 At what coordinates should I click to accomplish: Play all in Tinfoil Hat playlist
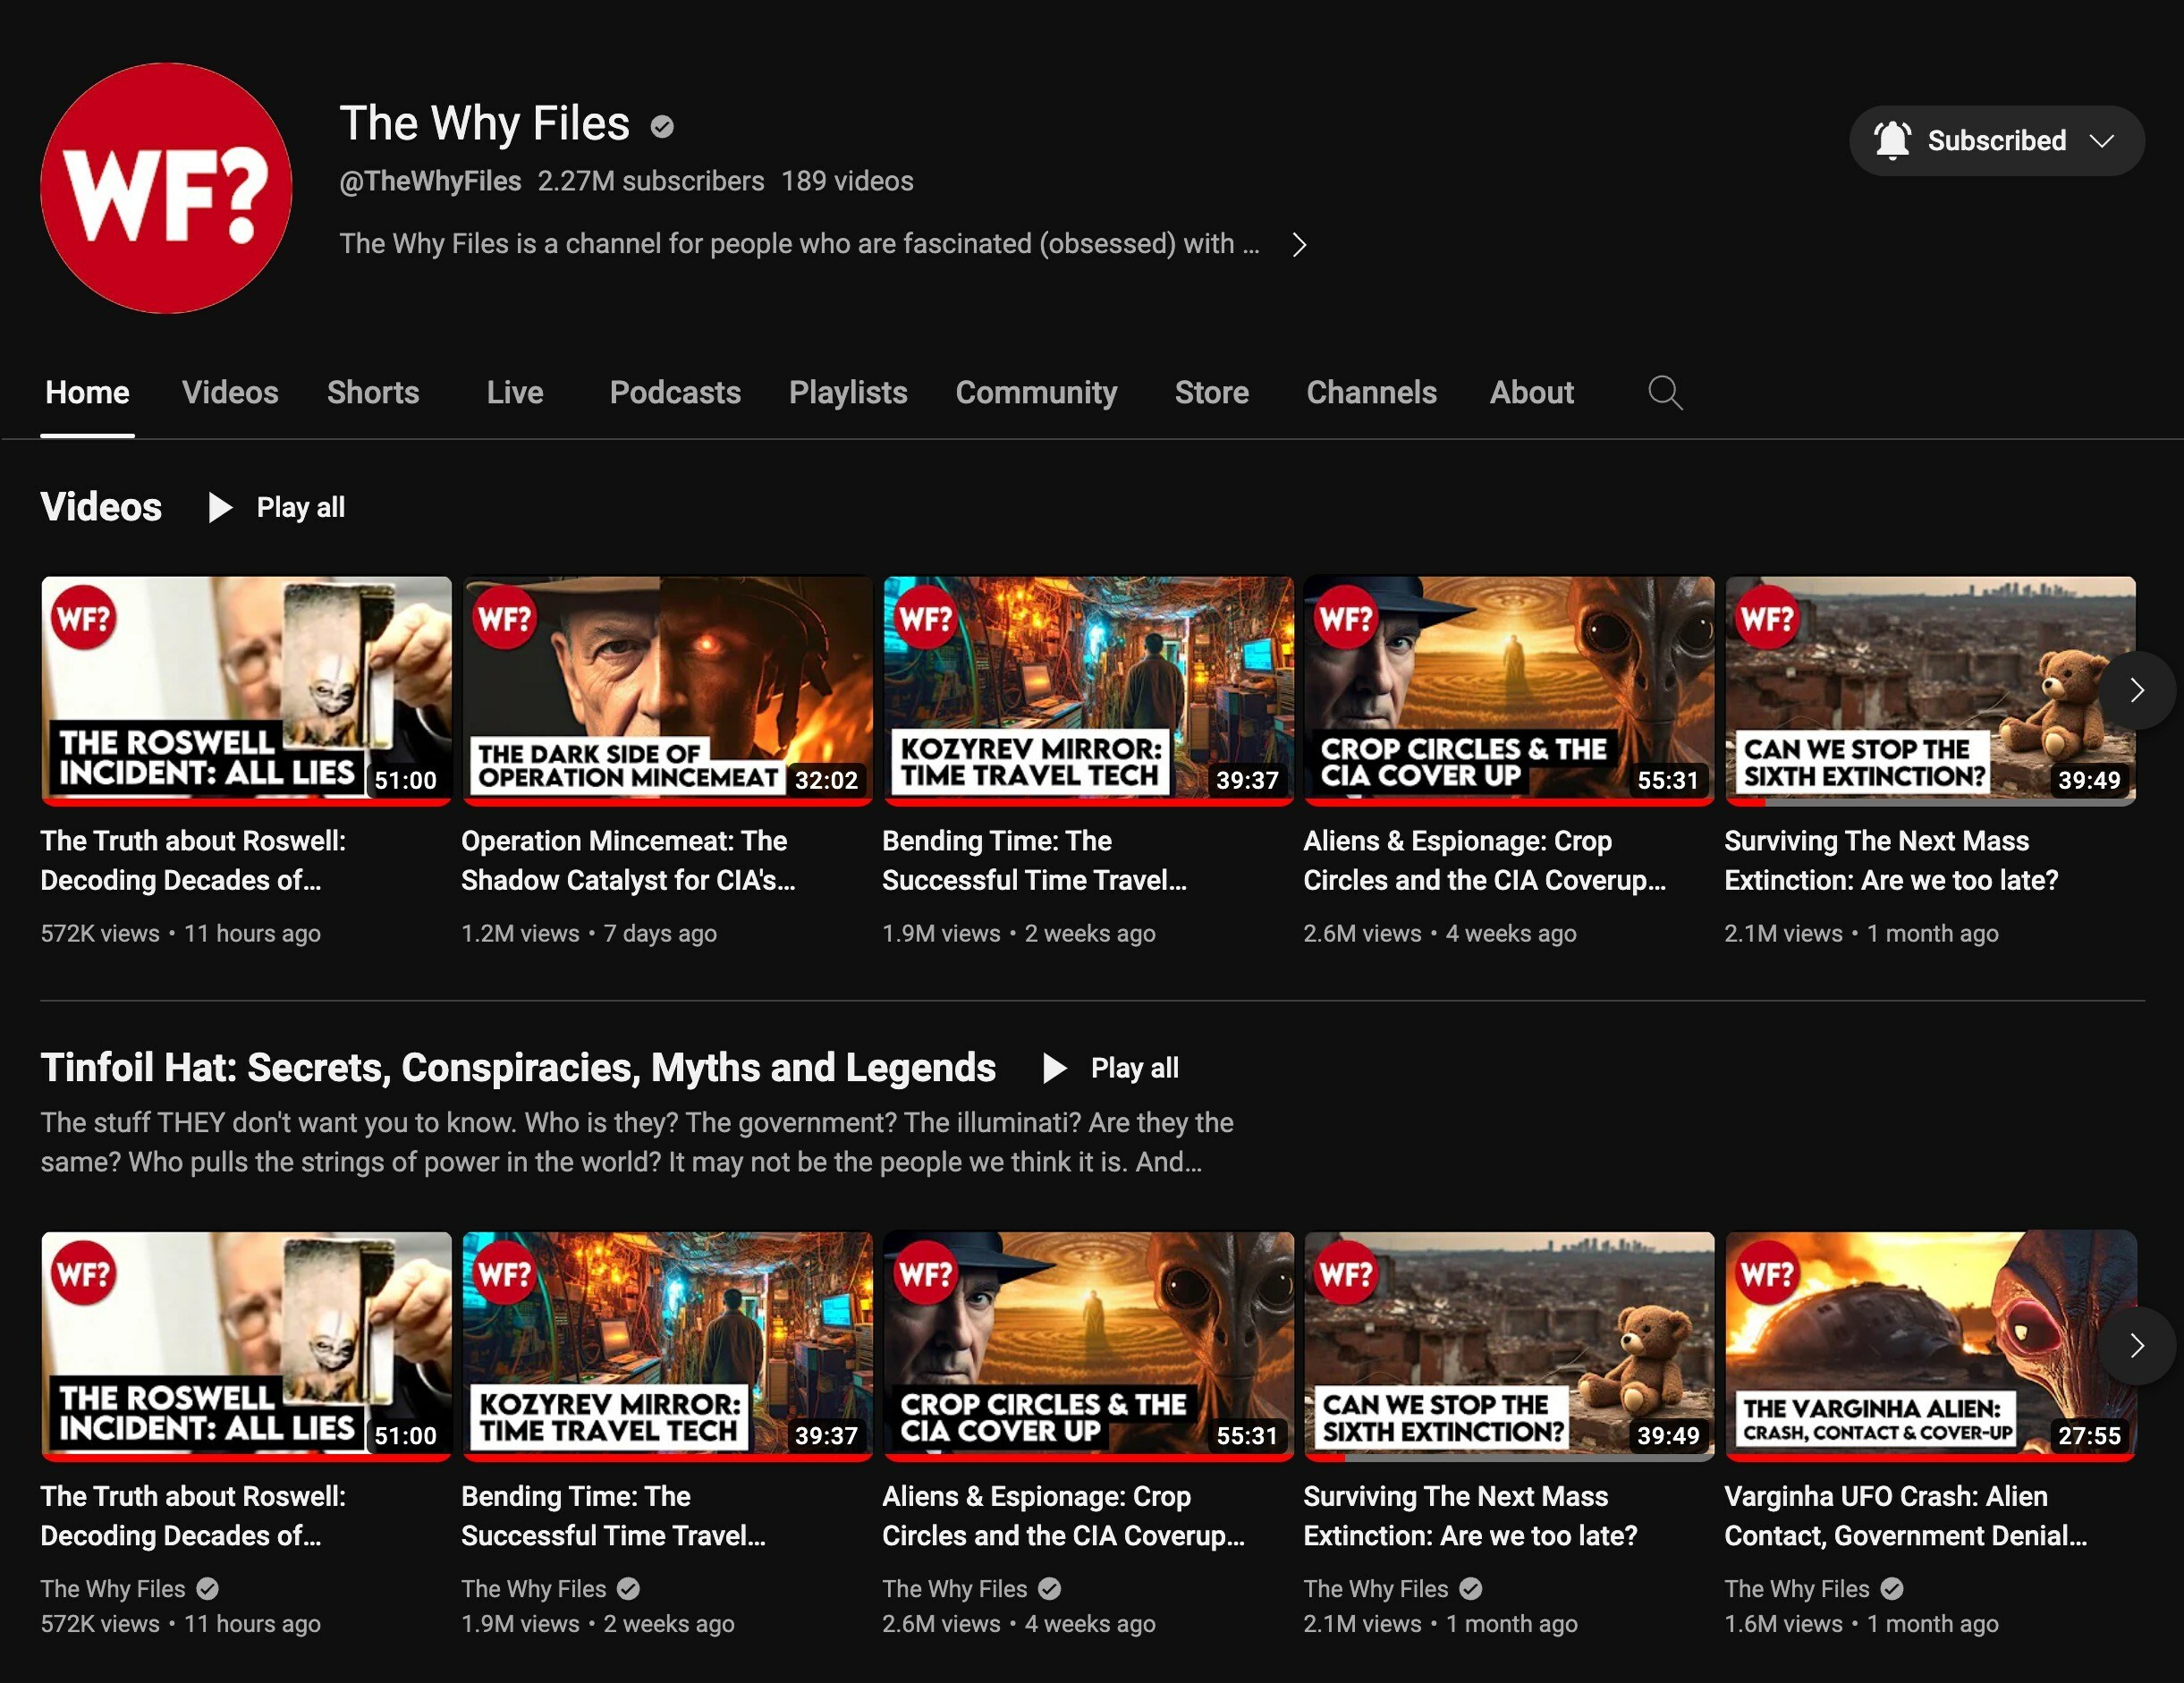click(1110, 1068)
